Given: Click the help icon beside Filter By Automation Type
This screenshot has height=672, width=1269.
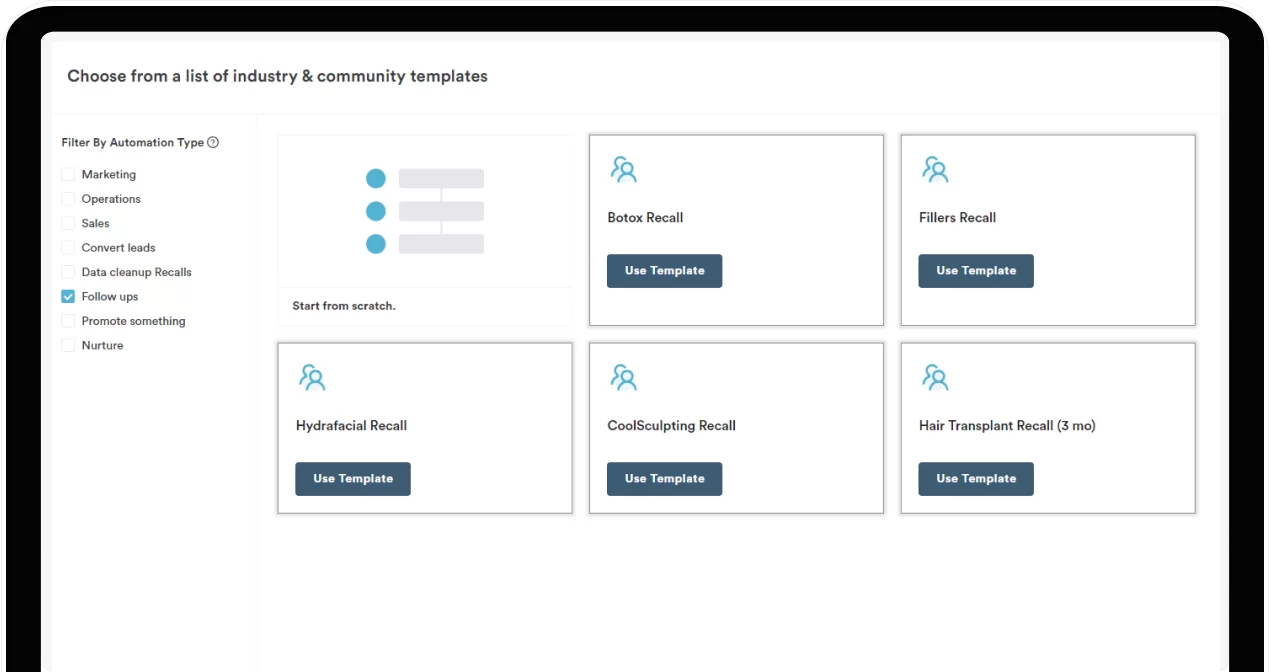Looking at the screenshot, I should tap(213, 143).
